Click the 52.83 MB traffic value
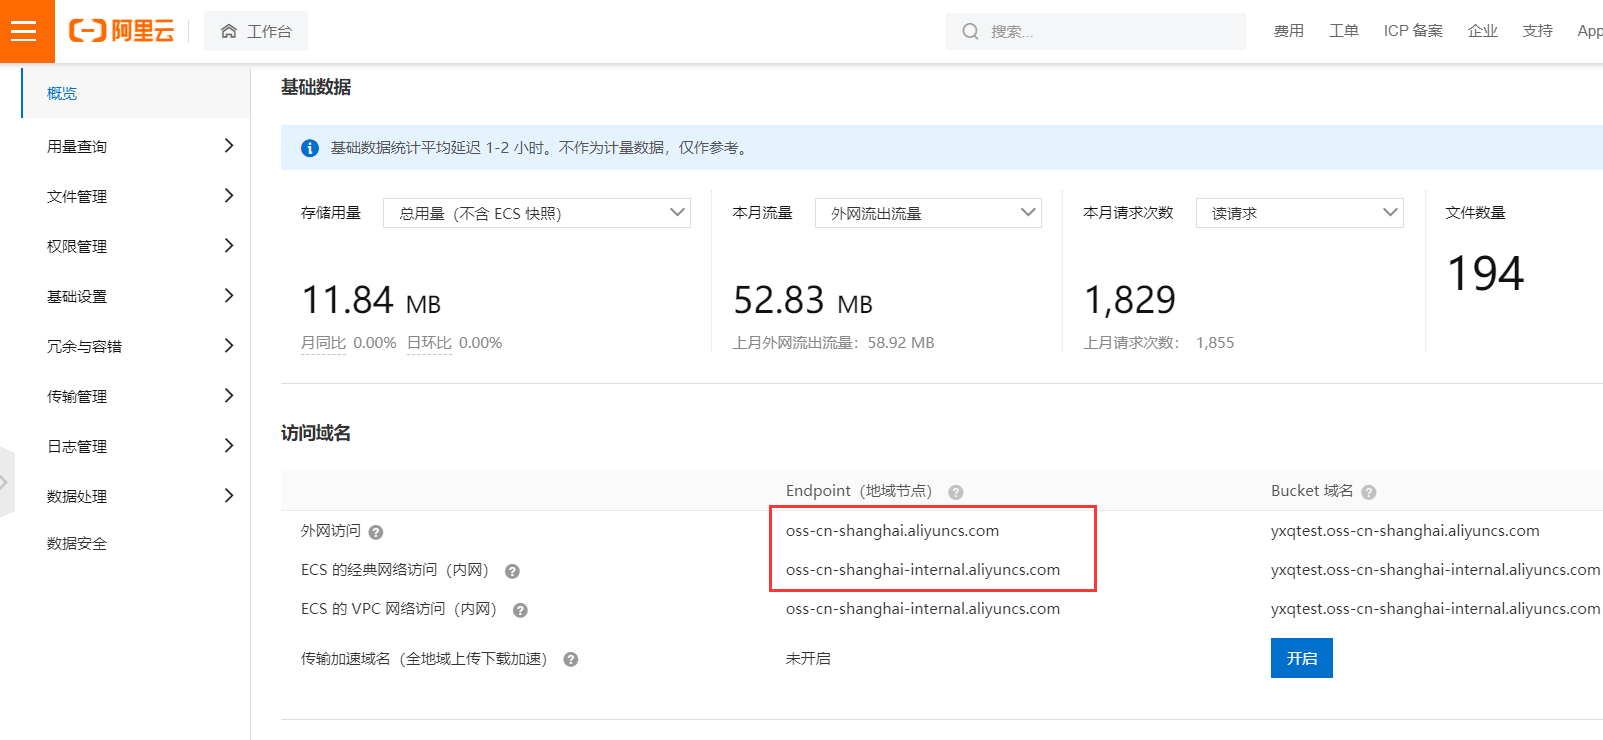The width and height of the screenshot is (1603, 740). tap(803, 300)
